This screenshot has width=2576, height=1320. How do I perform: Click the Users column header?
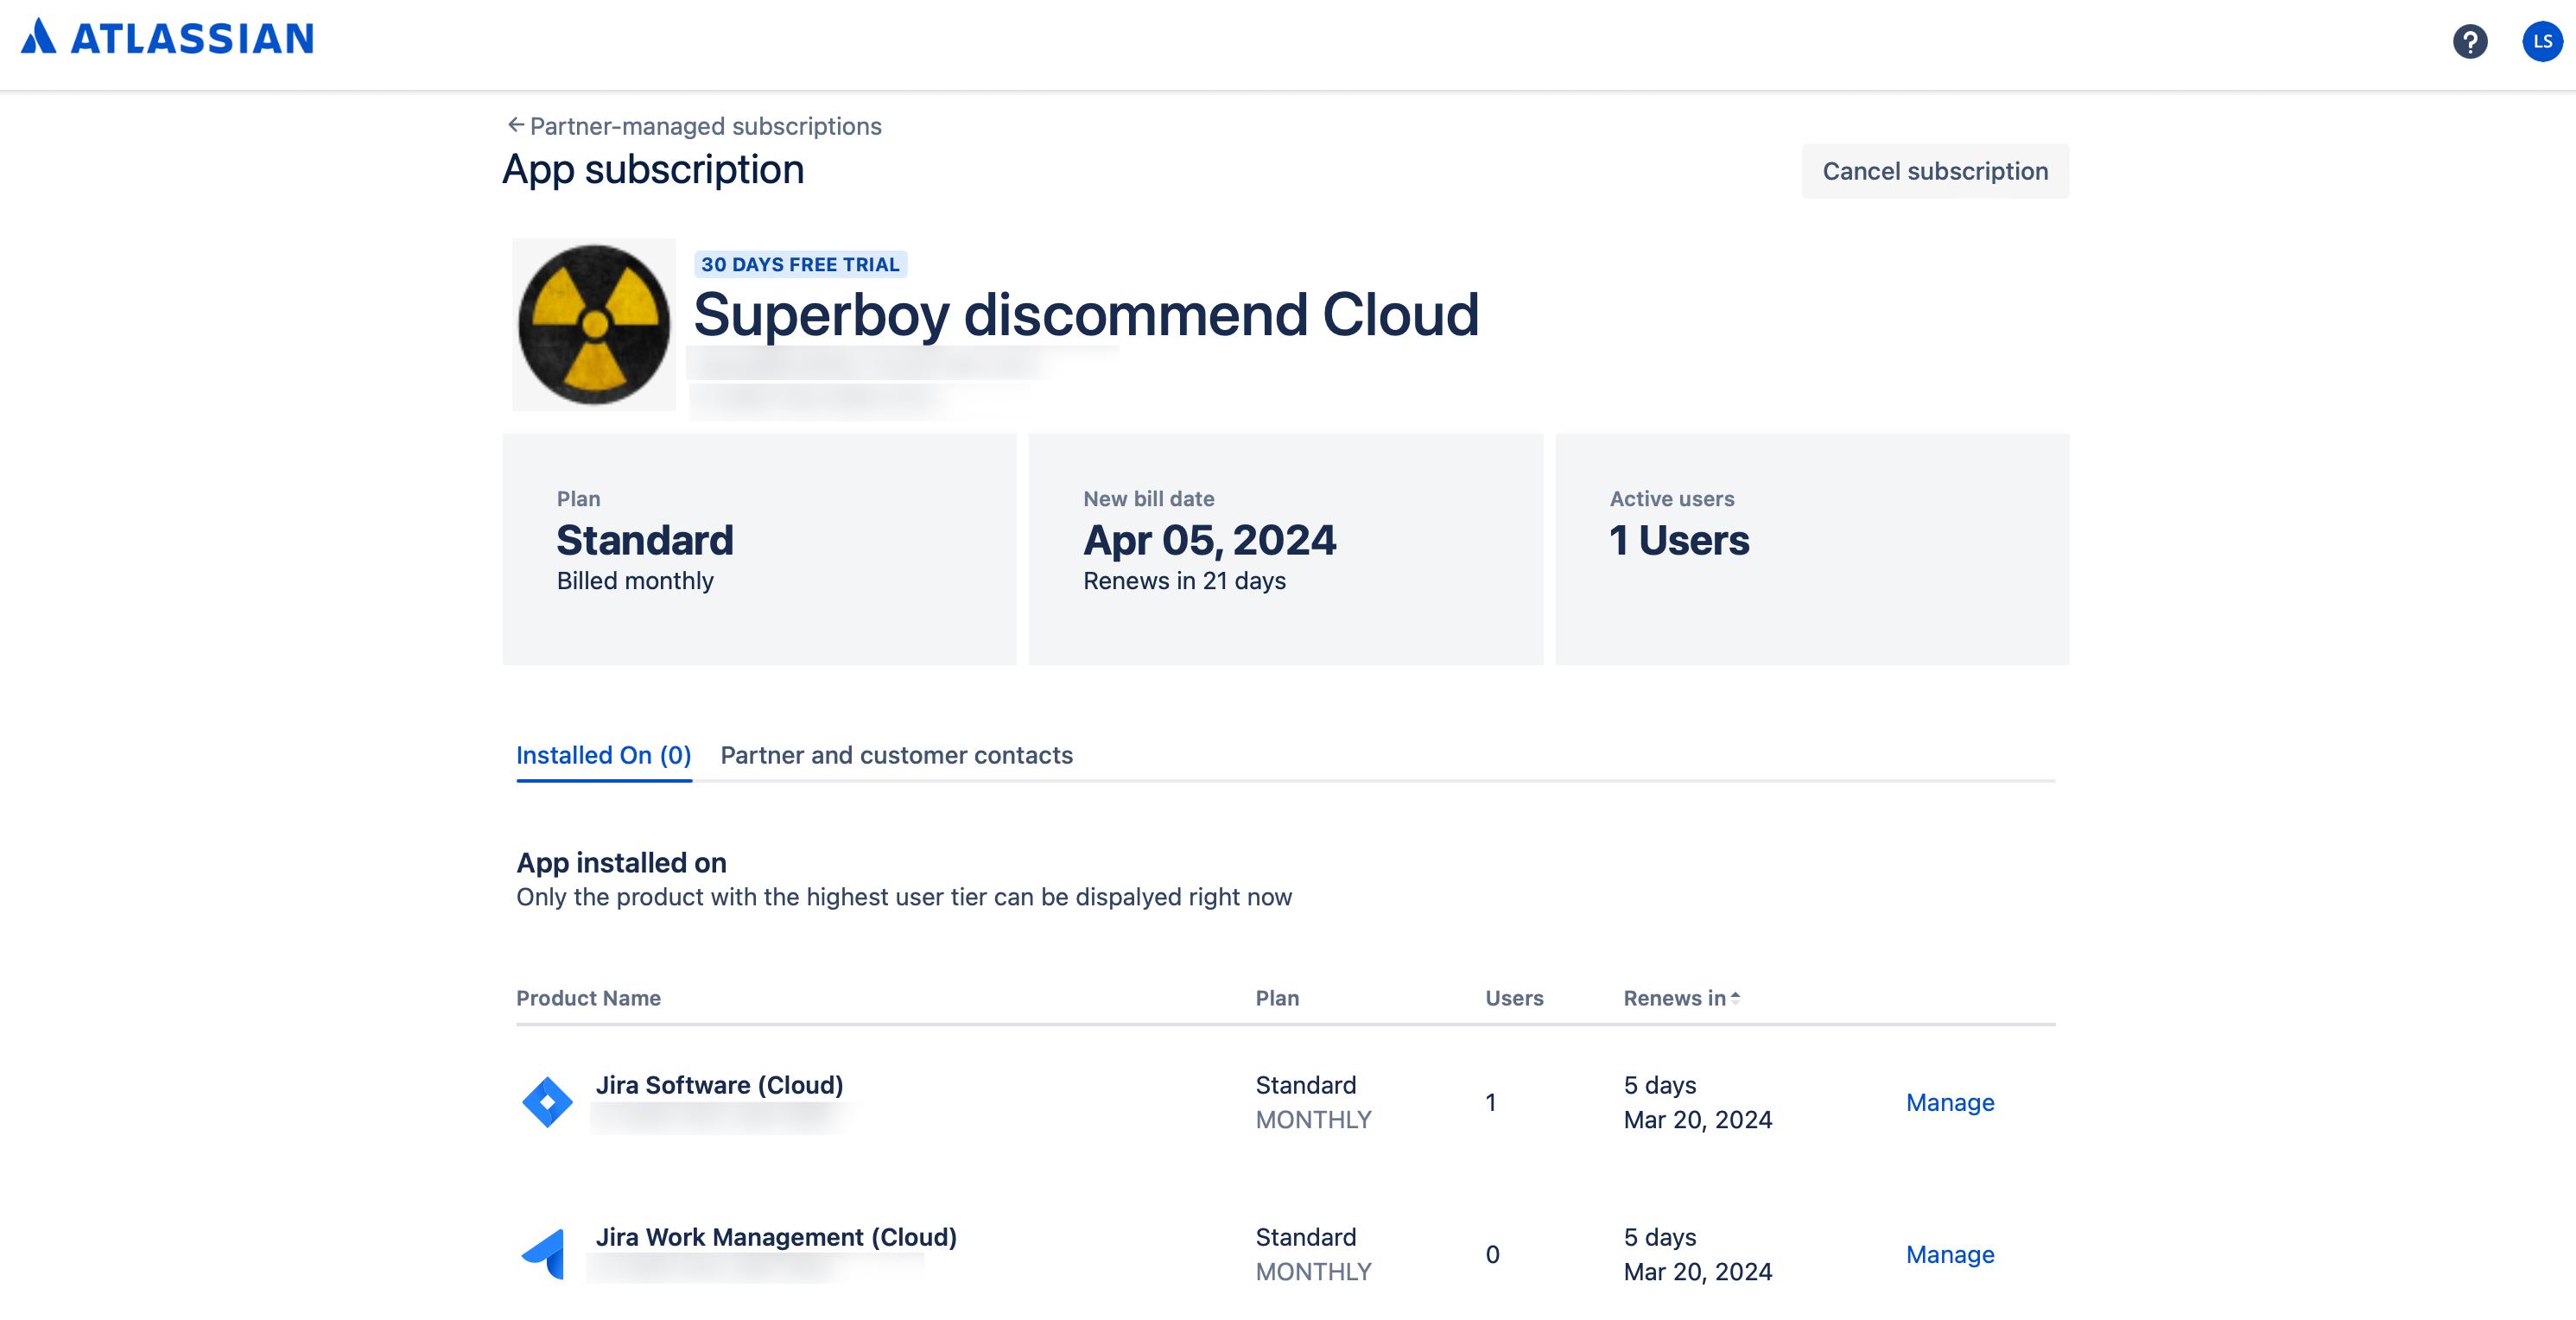(1513, 998)
